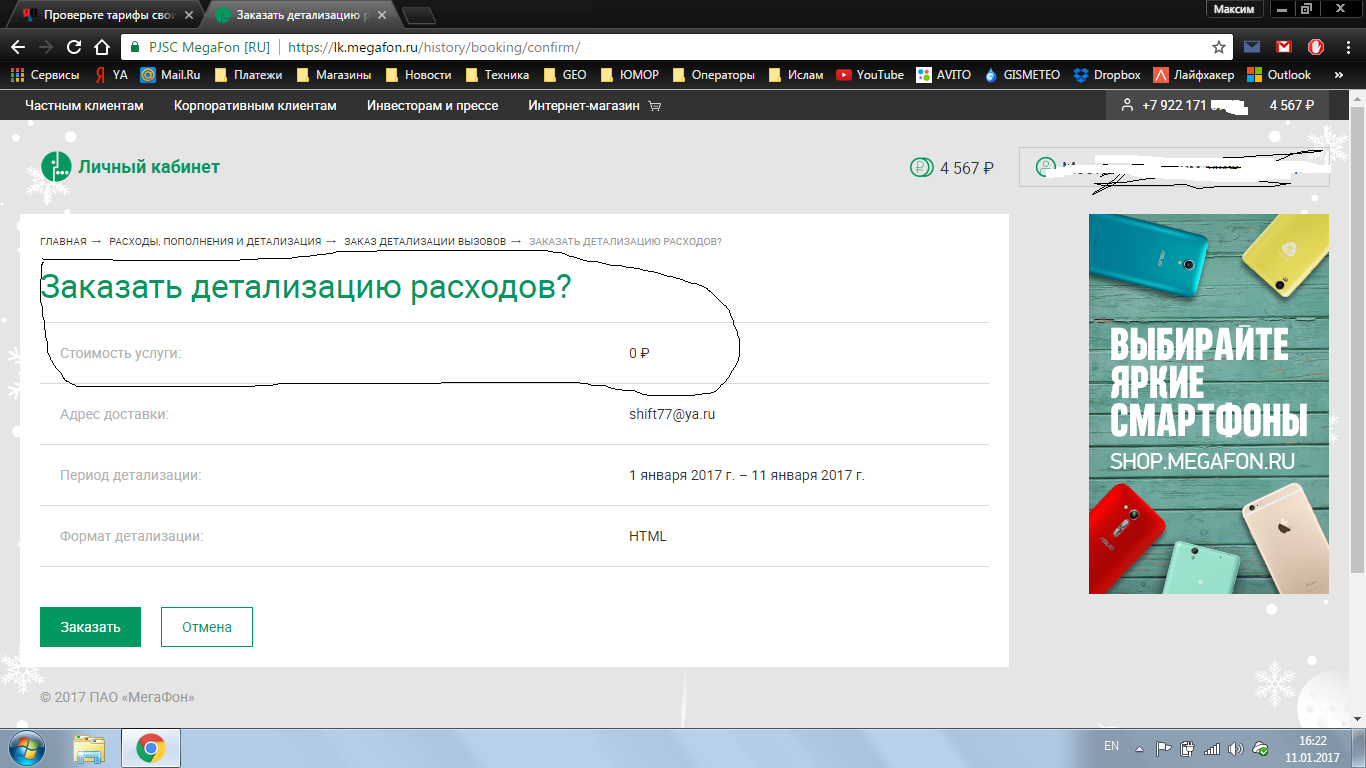
Task: Open the ЮМОР bookmarks folder
Action: pos(629,75)
